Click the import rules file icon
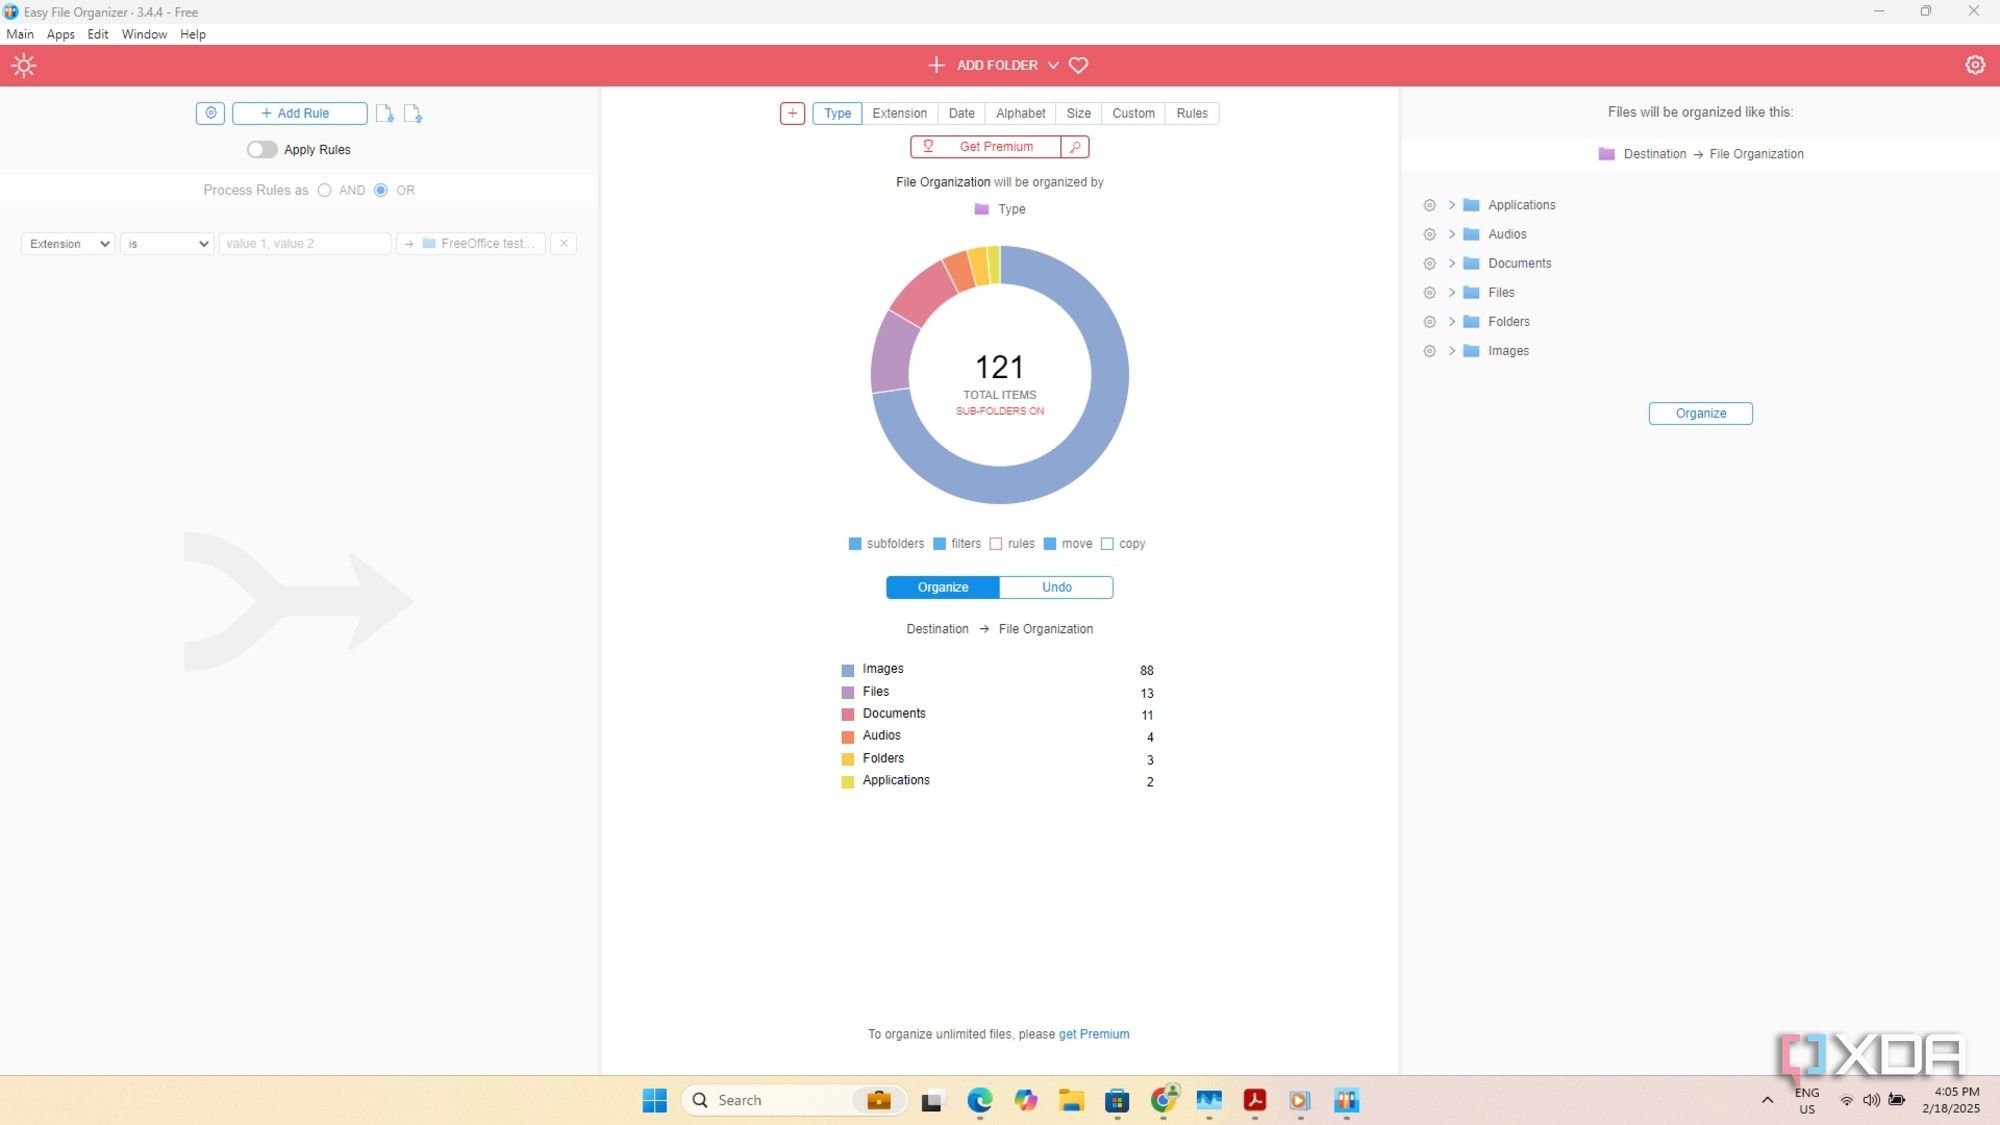Image resolution: width=2000 pixels, height=1125 pixels. click(384, 114)
